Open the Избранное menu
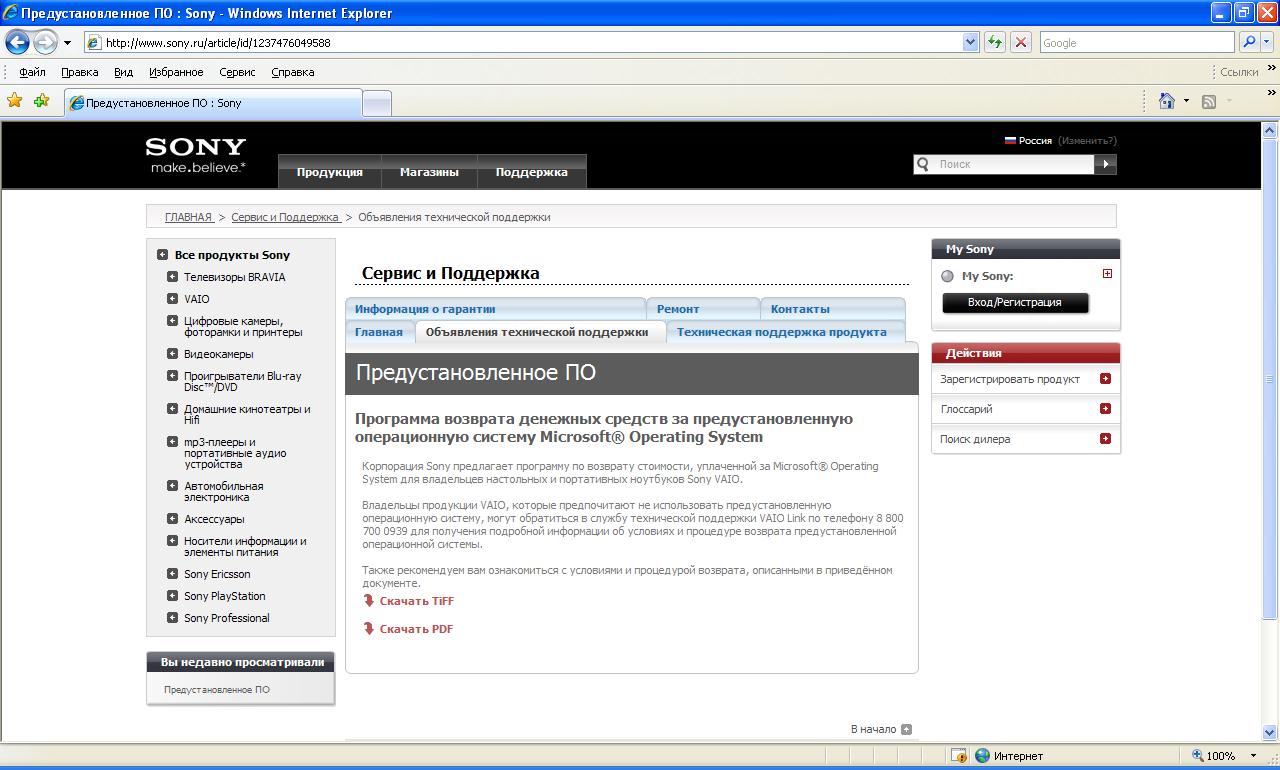 pyautogui.click(x=176, y=72)
